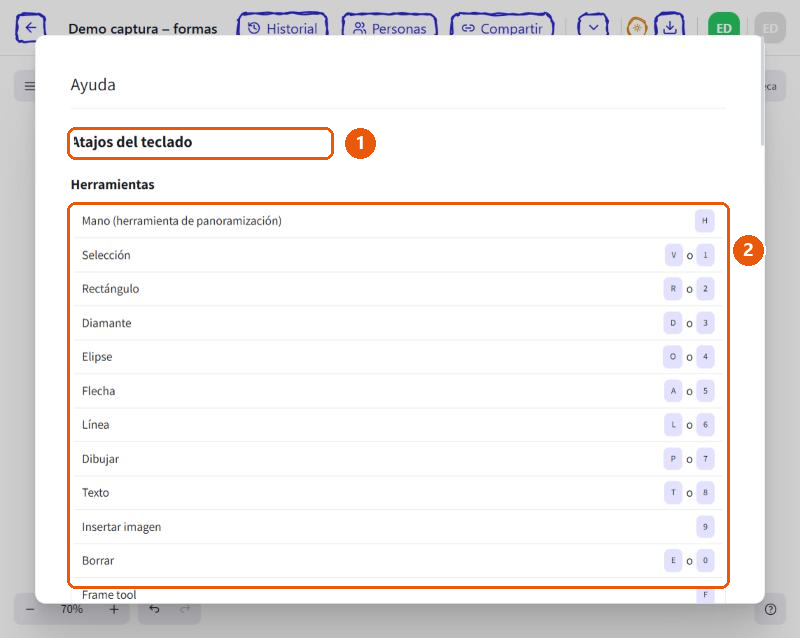Viewport: 800px width, 638px height.
Task: Open the green ED user avatar
Action: (x=723, y=28)
